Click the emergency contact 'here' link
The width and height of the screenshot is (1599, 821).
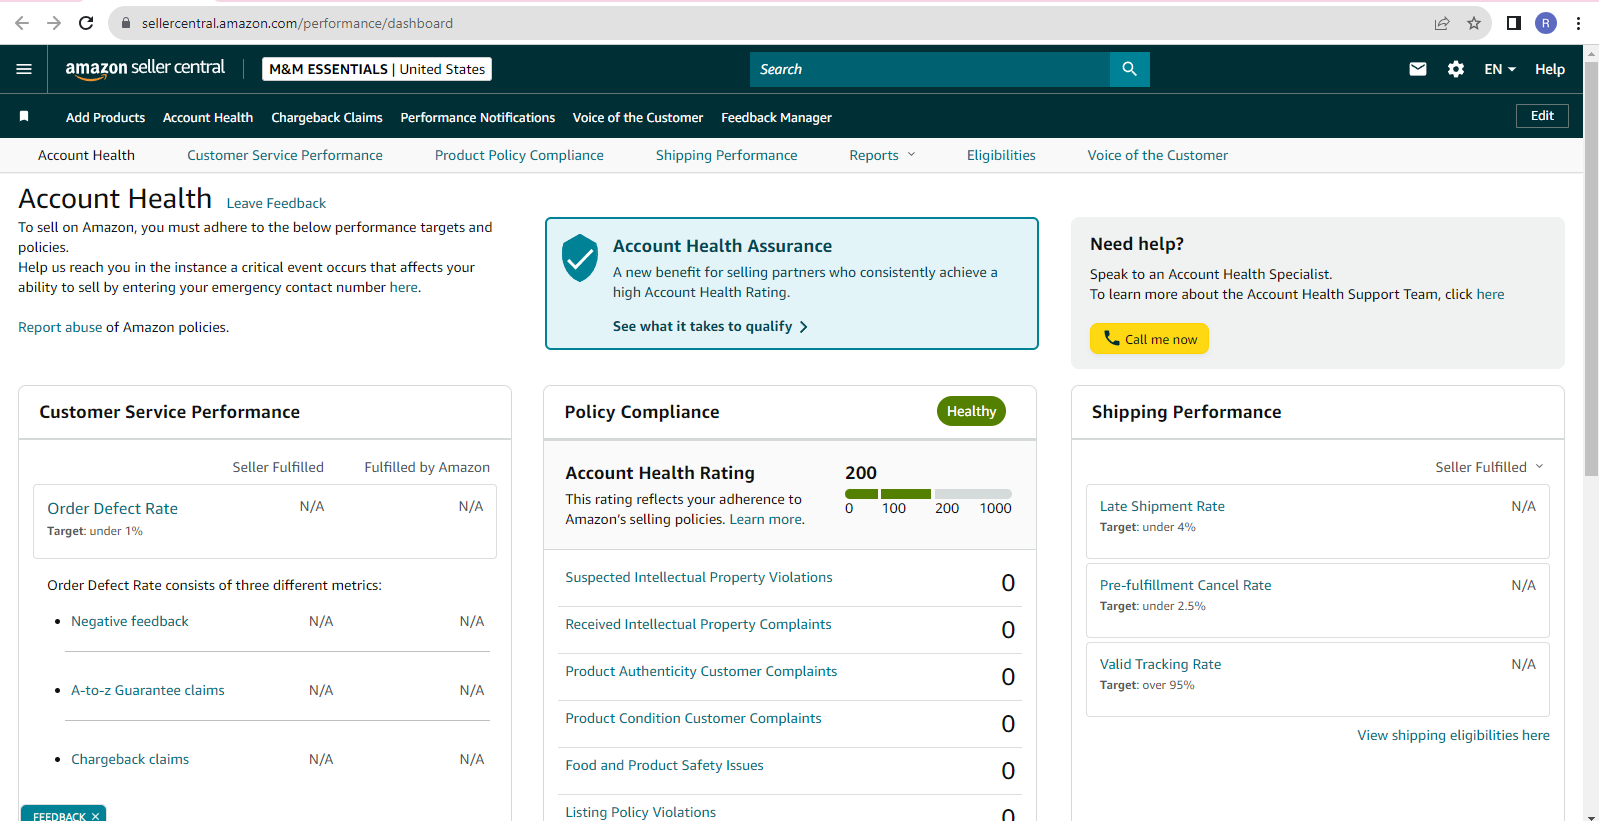click(404, 287)
